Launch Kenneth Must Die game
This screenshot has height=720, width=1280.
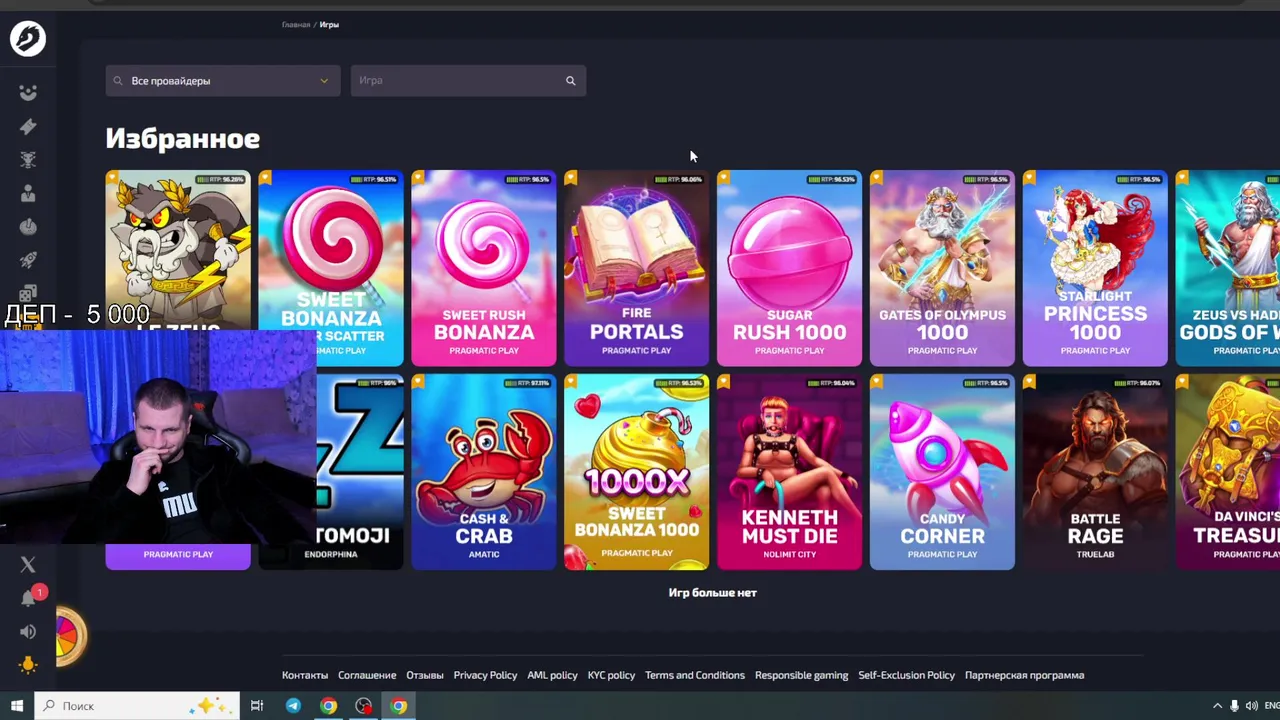click(790, 472)
